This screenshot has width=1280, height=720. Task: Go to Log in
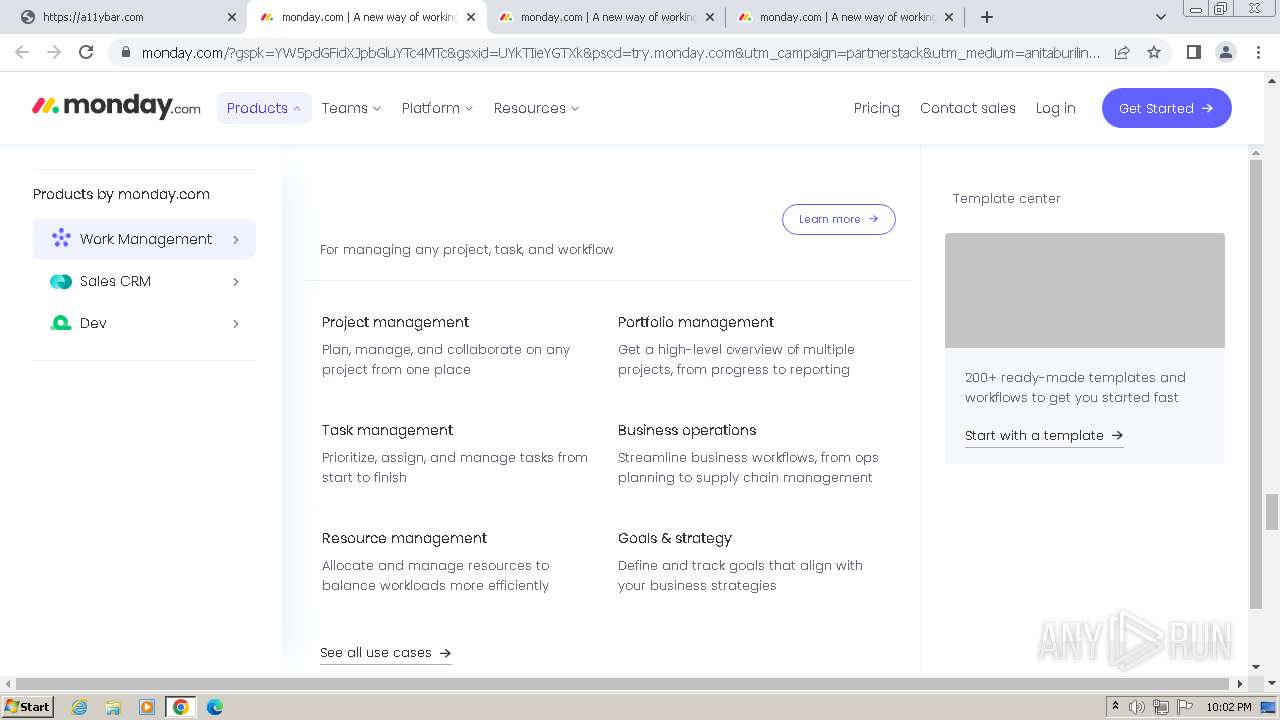tap(1056, 108)
